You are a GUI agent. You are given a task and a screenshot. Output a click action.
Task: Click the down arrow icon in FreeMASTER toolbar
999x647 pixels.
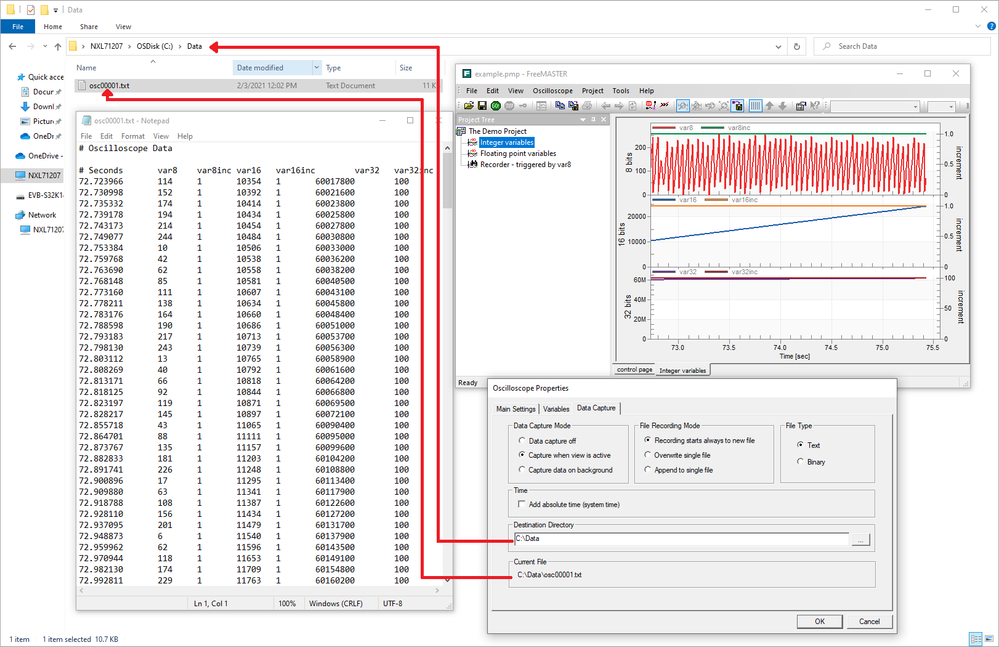pyautogui.click(x=782, y=106)
